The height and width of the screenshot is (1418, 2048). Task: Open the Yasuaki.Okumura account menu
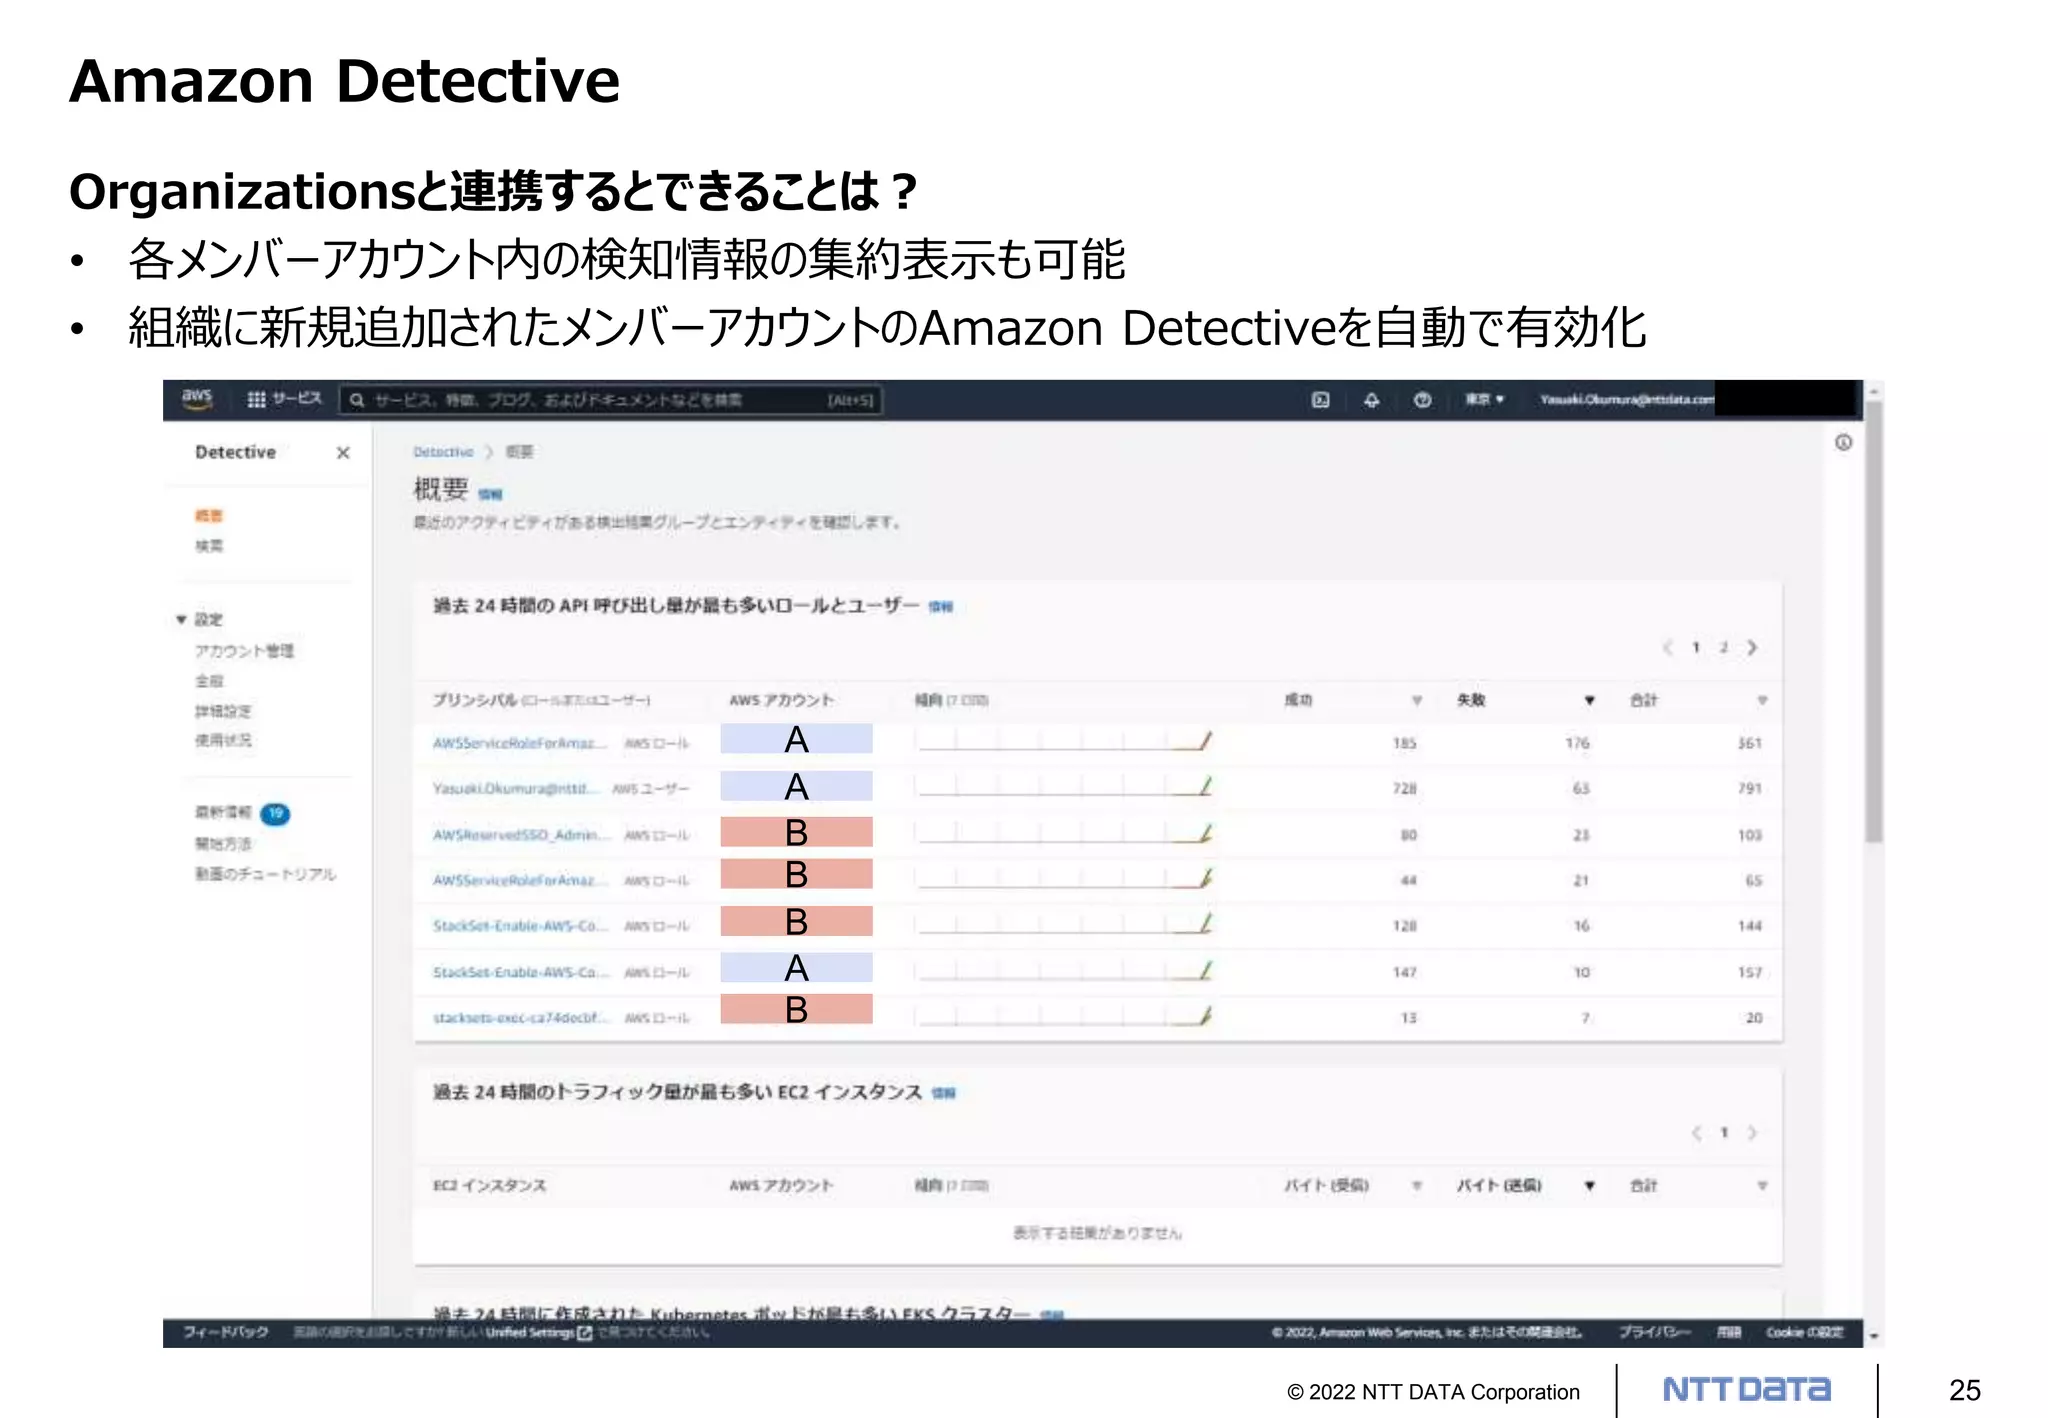point(1626,399)
